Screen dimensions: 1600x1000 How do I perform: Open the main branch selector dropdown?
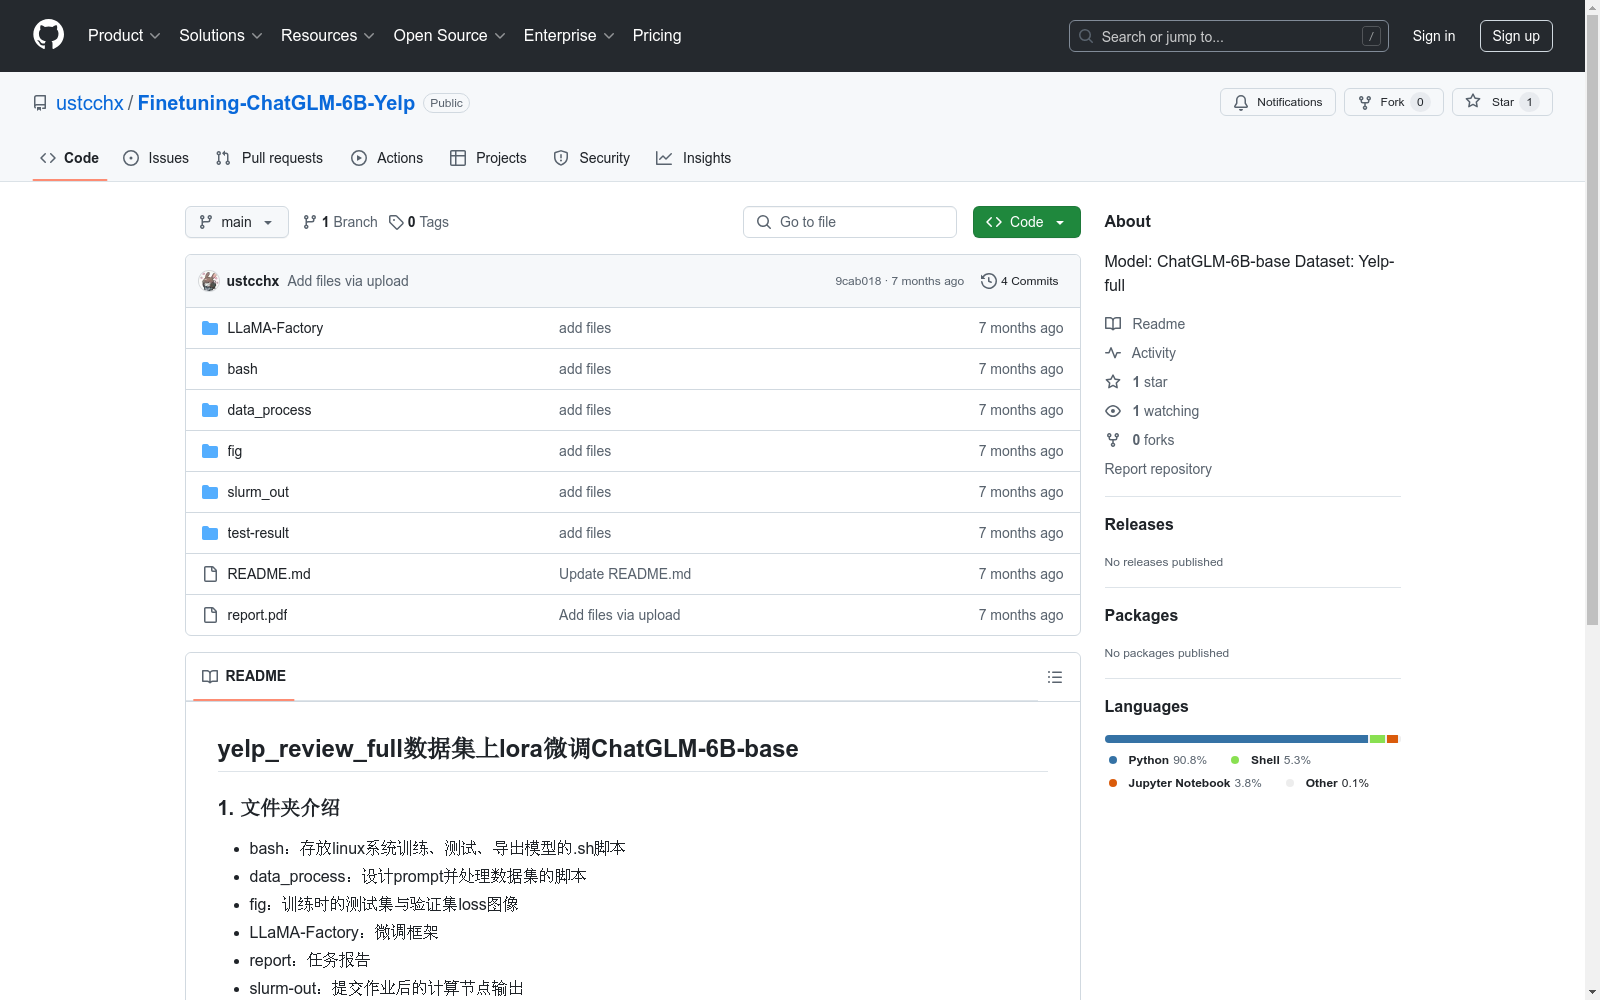(237, 222)
